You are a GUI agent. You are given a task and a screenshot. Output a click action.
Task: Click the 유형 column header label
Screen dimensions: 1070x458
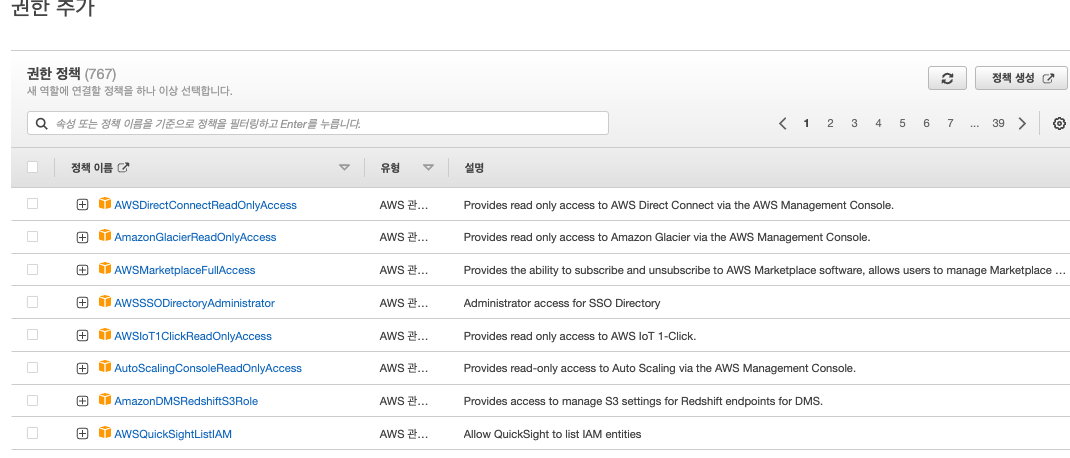click(x=390, y=168)
